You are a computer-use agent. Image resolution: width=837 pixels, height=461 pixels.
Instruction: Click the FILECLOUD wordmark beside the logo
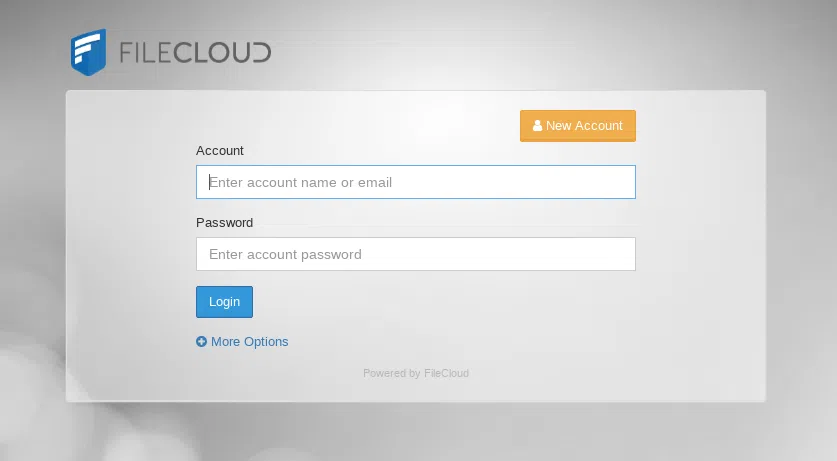click(194, 53)
